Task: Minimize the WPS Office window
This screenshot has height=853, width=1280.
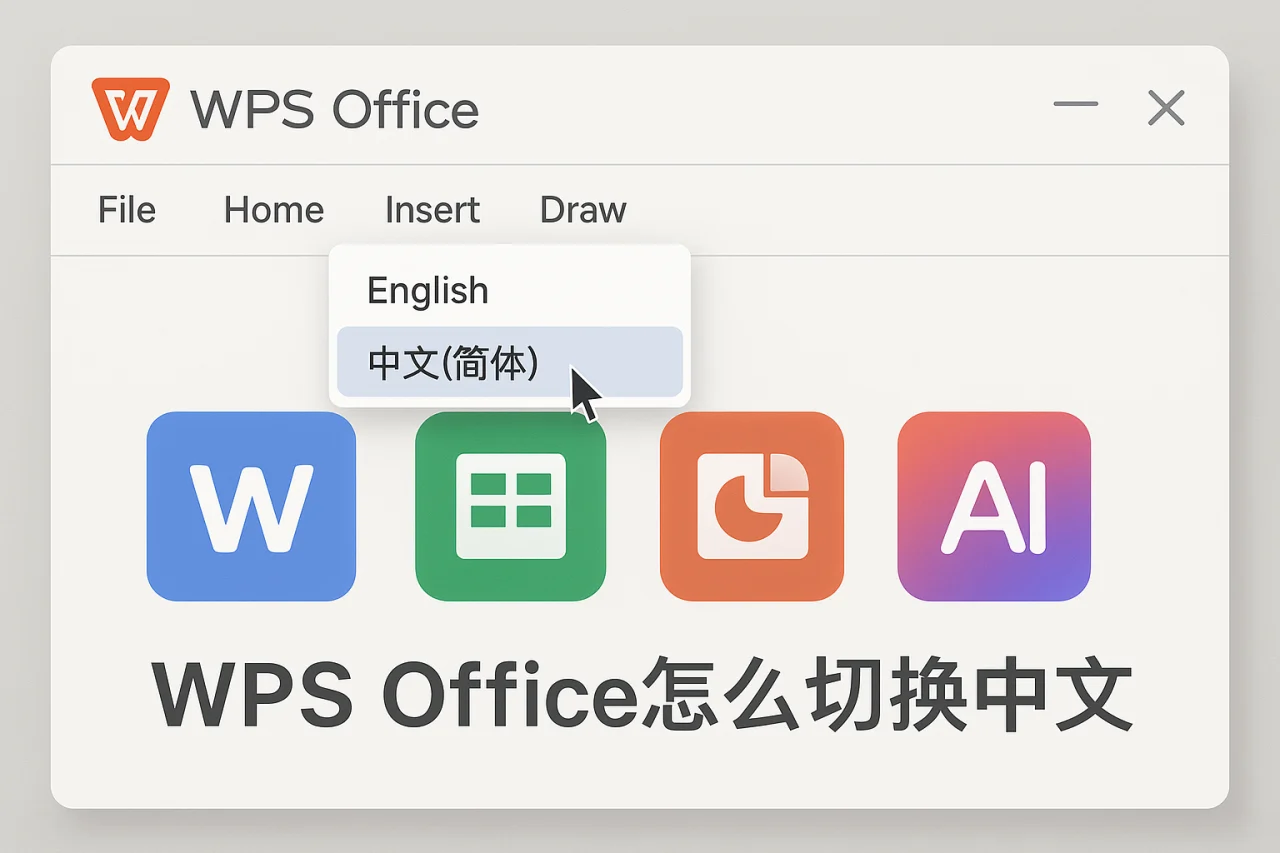Action: coord(1075,104)
